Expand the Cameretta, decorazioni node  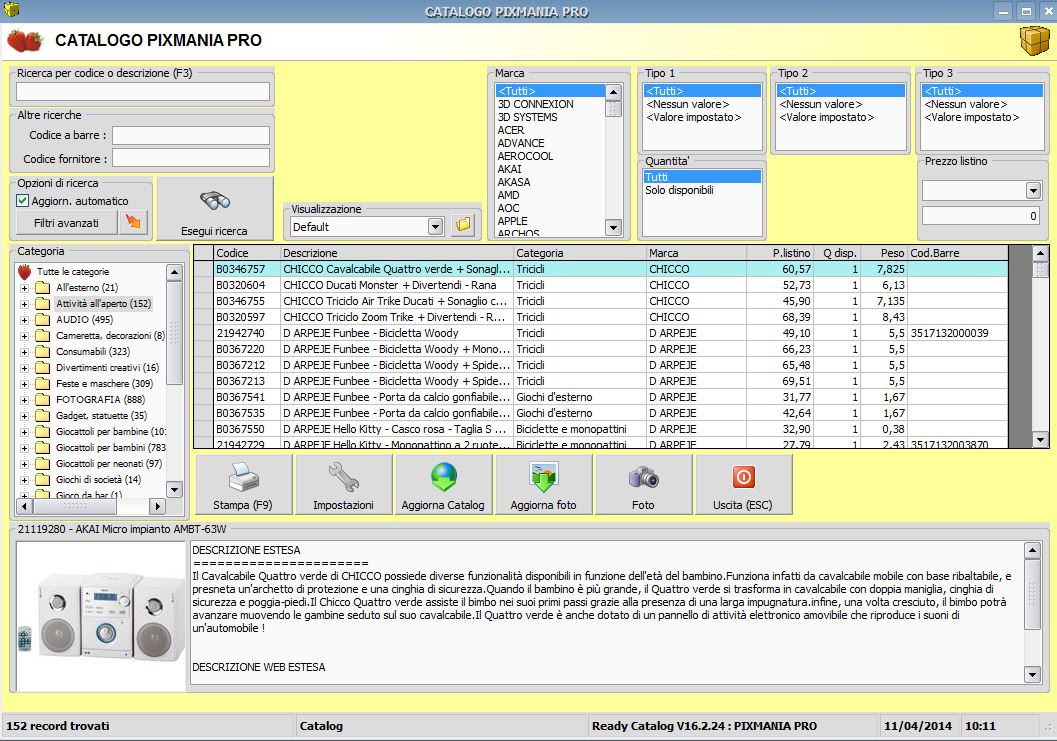tap(24, 336)
